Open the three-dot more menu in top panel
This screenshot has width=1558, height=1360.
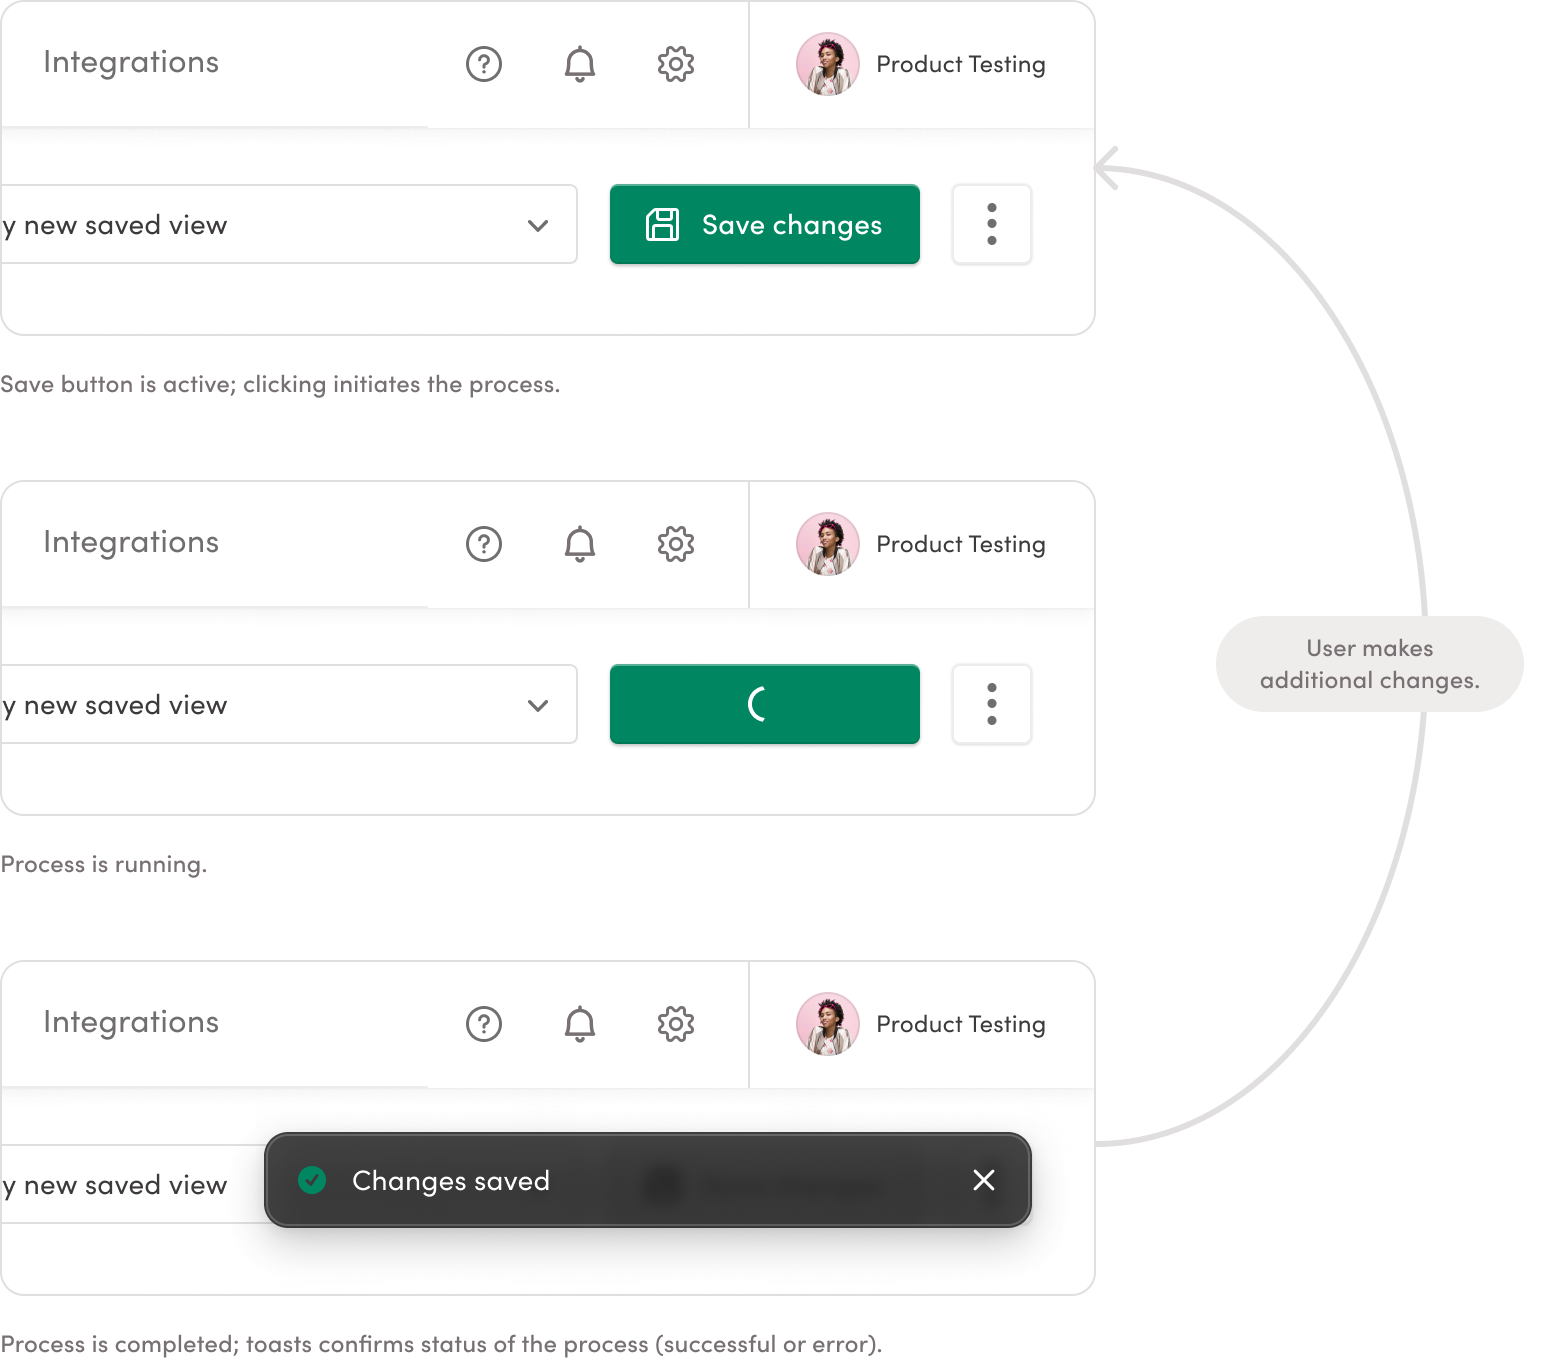pos(991,225)
